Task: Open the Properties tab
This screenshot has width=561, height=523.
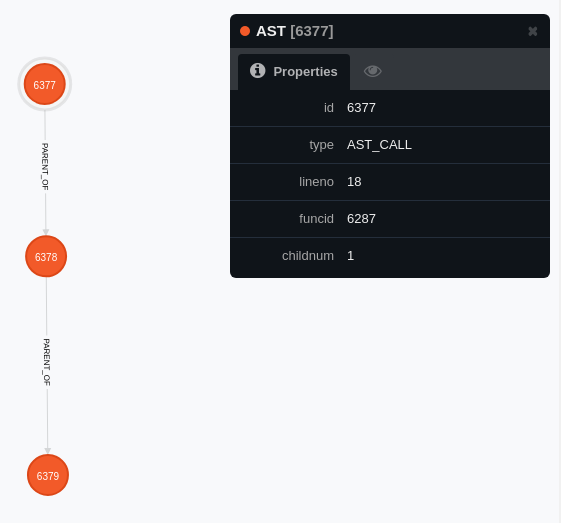Action: [294, 72]
